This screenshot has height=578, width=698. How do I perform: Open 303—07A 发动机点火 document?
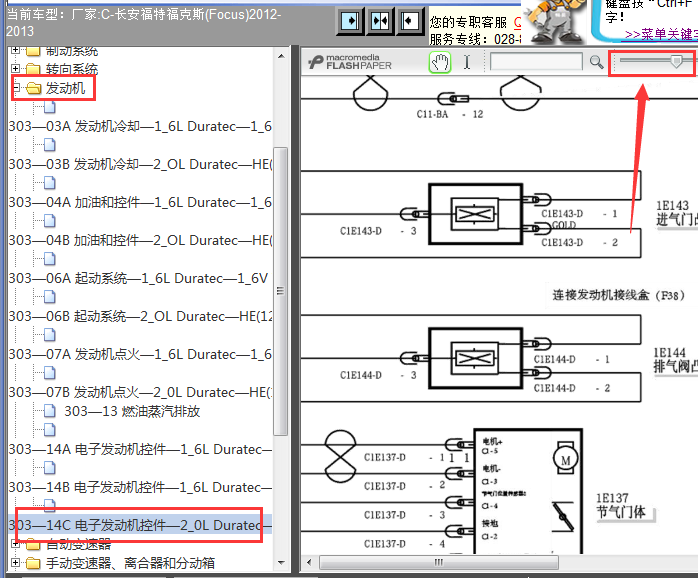(140, 354)
